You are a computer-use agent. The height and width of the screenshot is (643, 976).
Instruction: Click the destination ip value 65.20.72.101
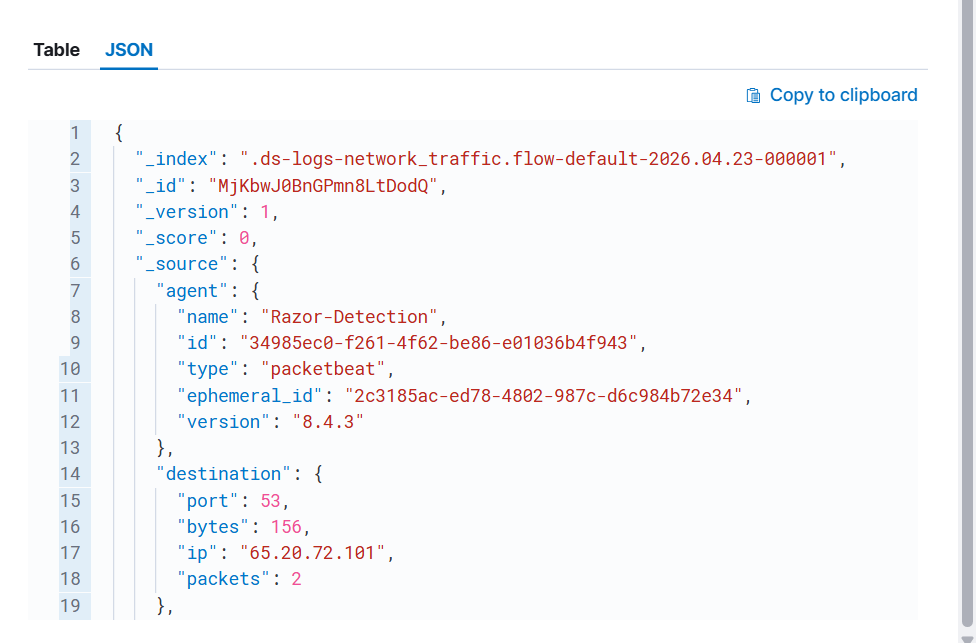point(312,553)
